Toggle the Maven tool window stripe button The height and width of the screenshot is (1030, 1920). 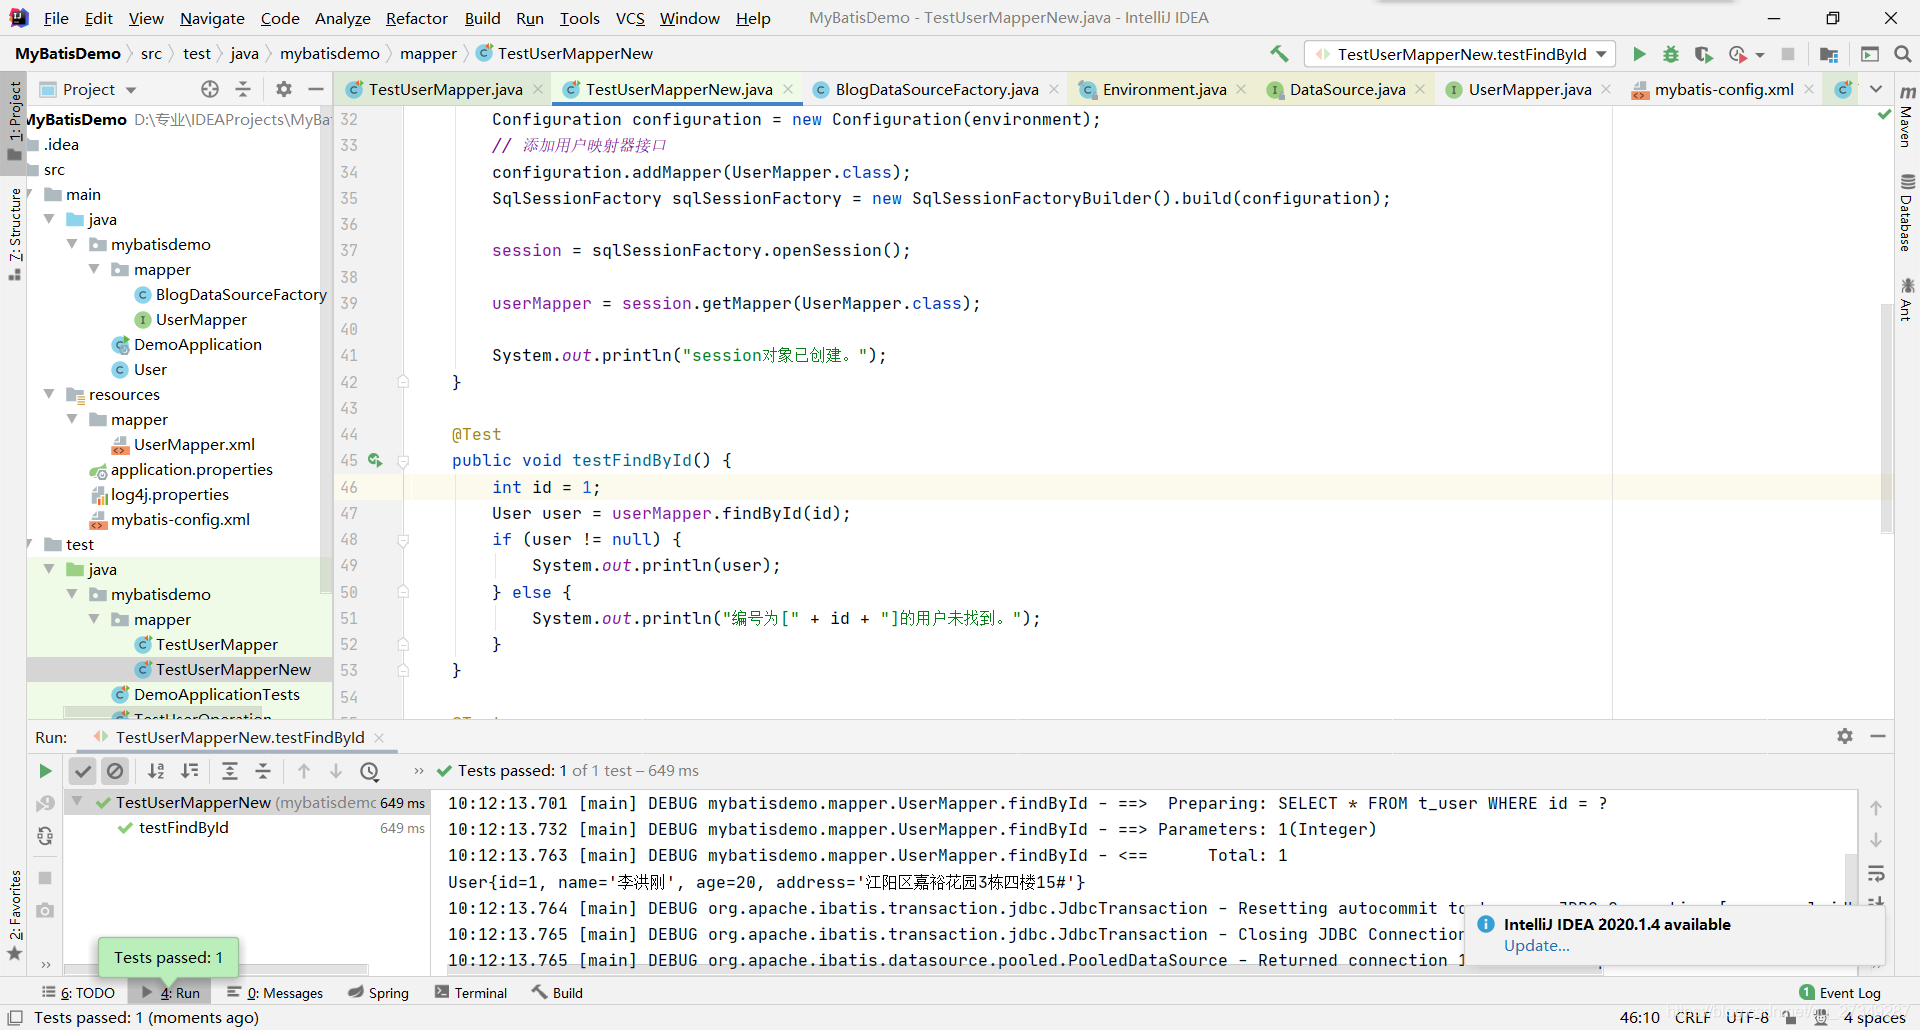1906,117
